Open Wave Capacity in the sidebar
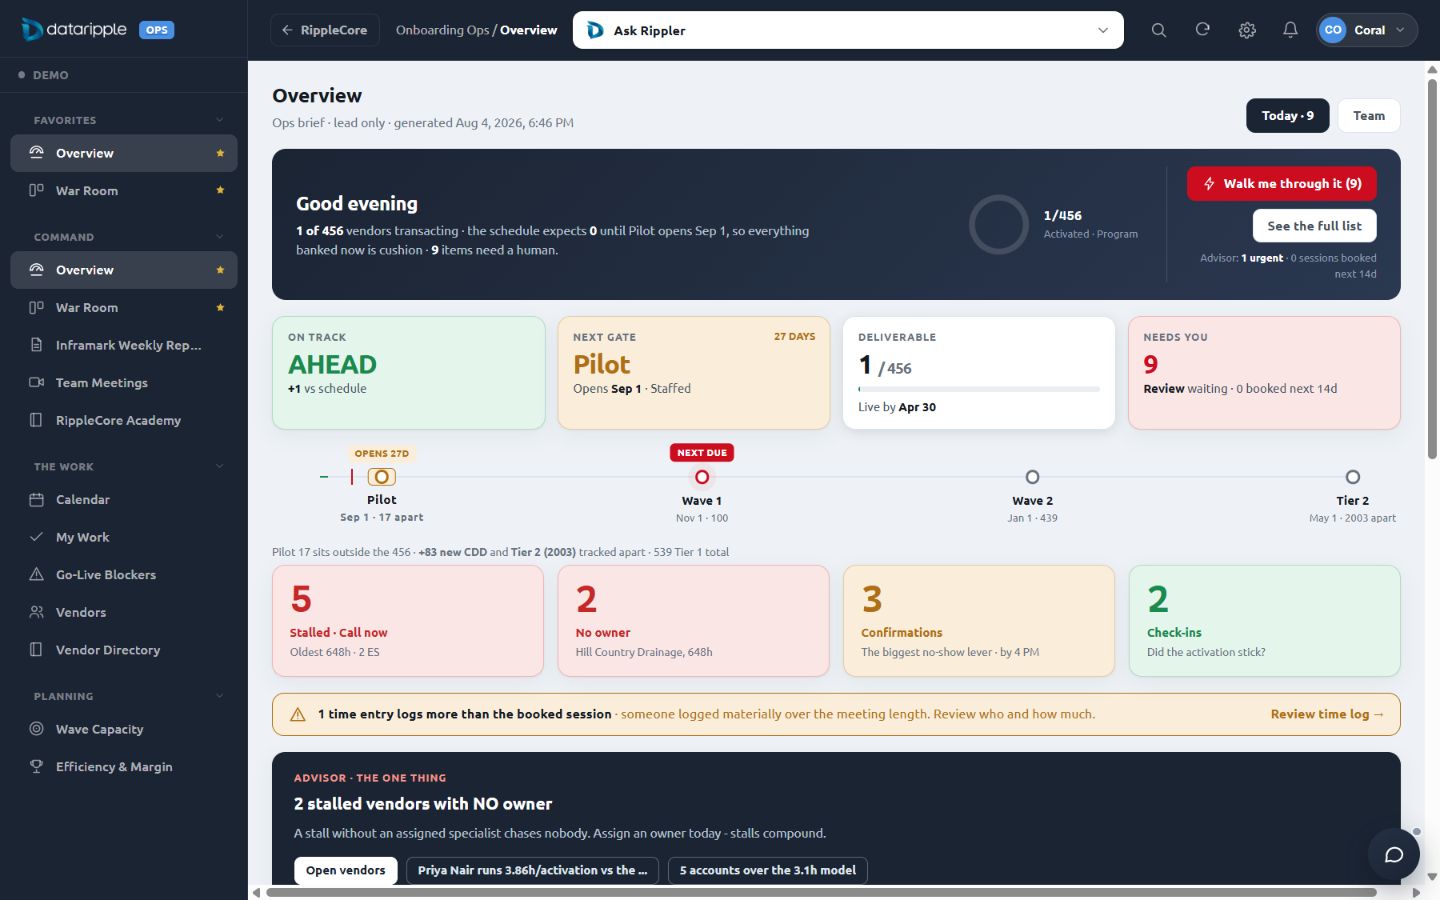Image resolution: width=1440 pixels, height=900 pixels. [124, 729]
